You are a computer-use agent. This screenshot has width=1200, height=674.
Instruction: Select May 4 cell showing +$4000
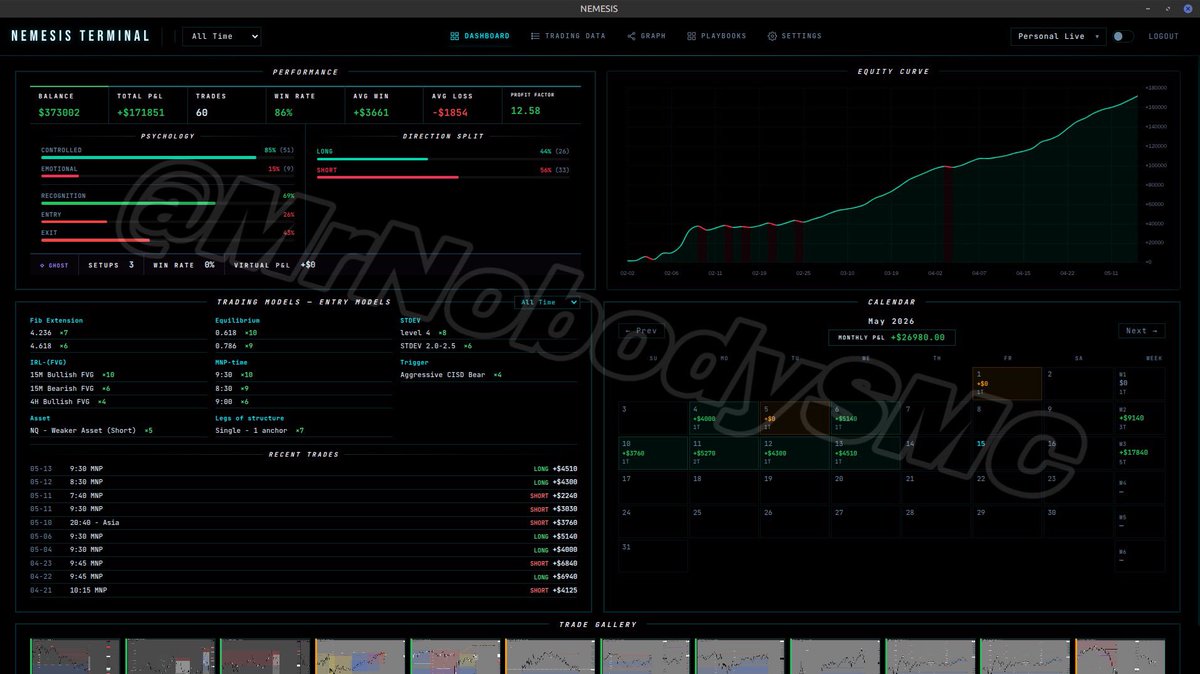(723, 418)
